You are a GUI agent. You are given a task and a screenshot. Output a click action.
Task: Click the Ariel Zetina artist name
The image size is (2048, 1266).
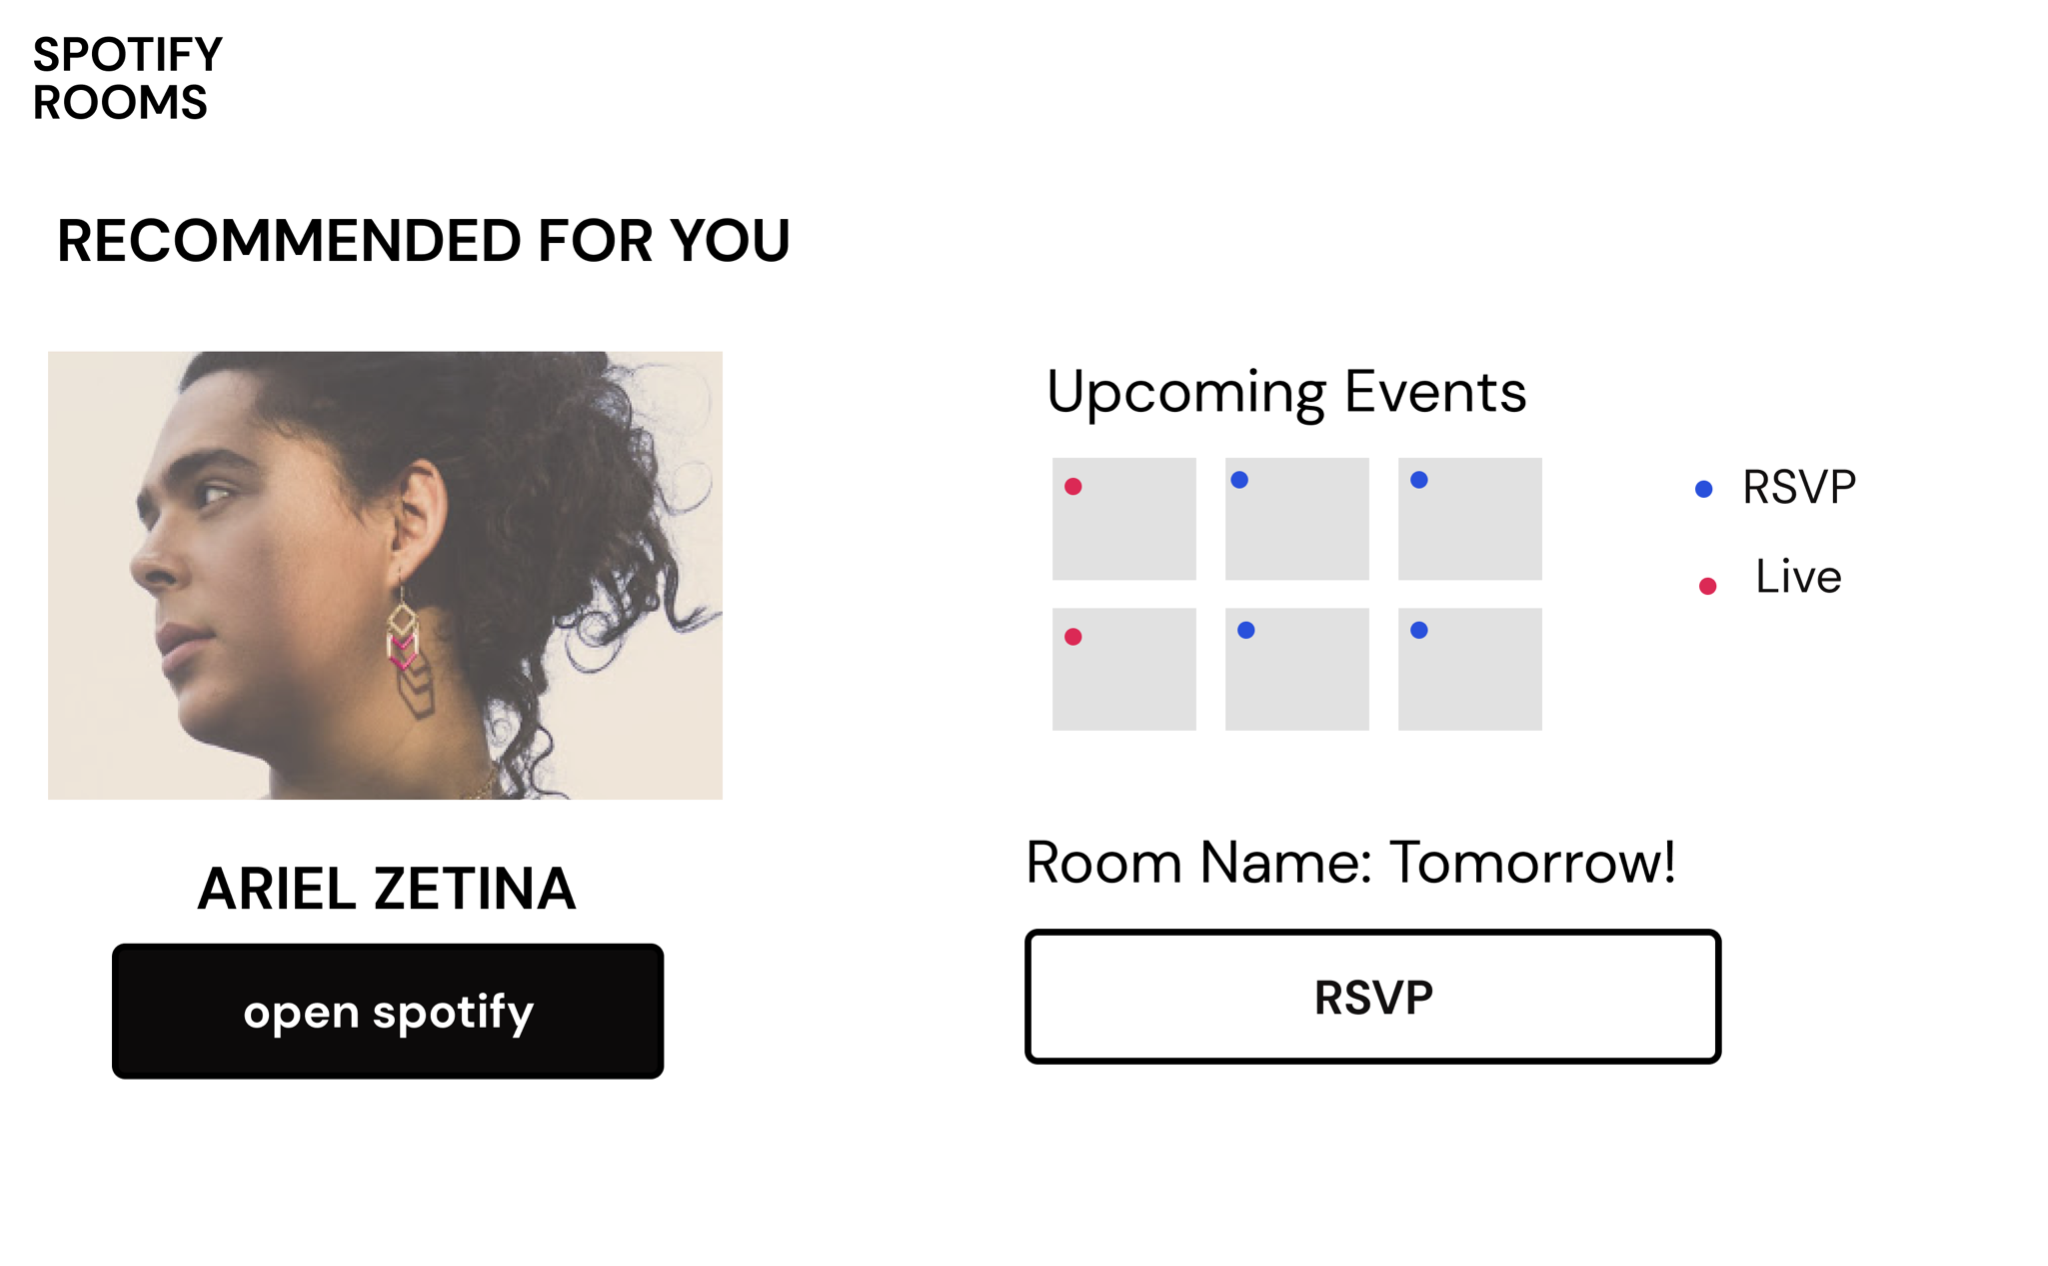click(x=387, y=888)
